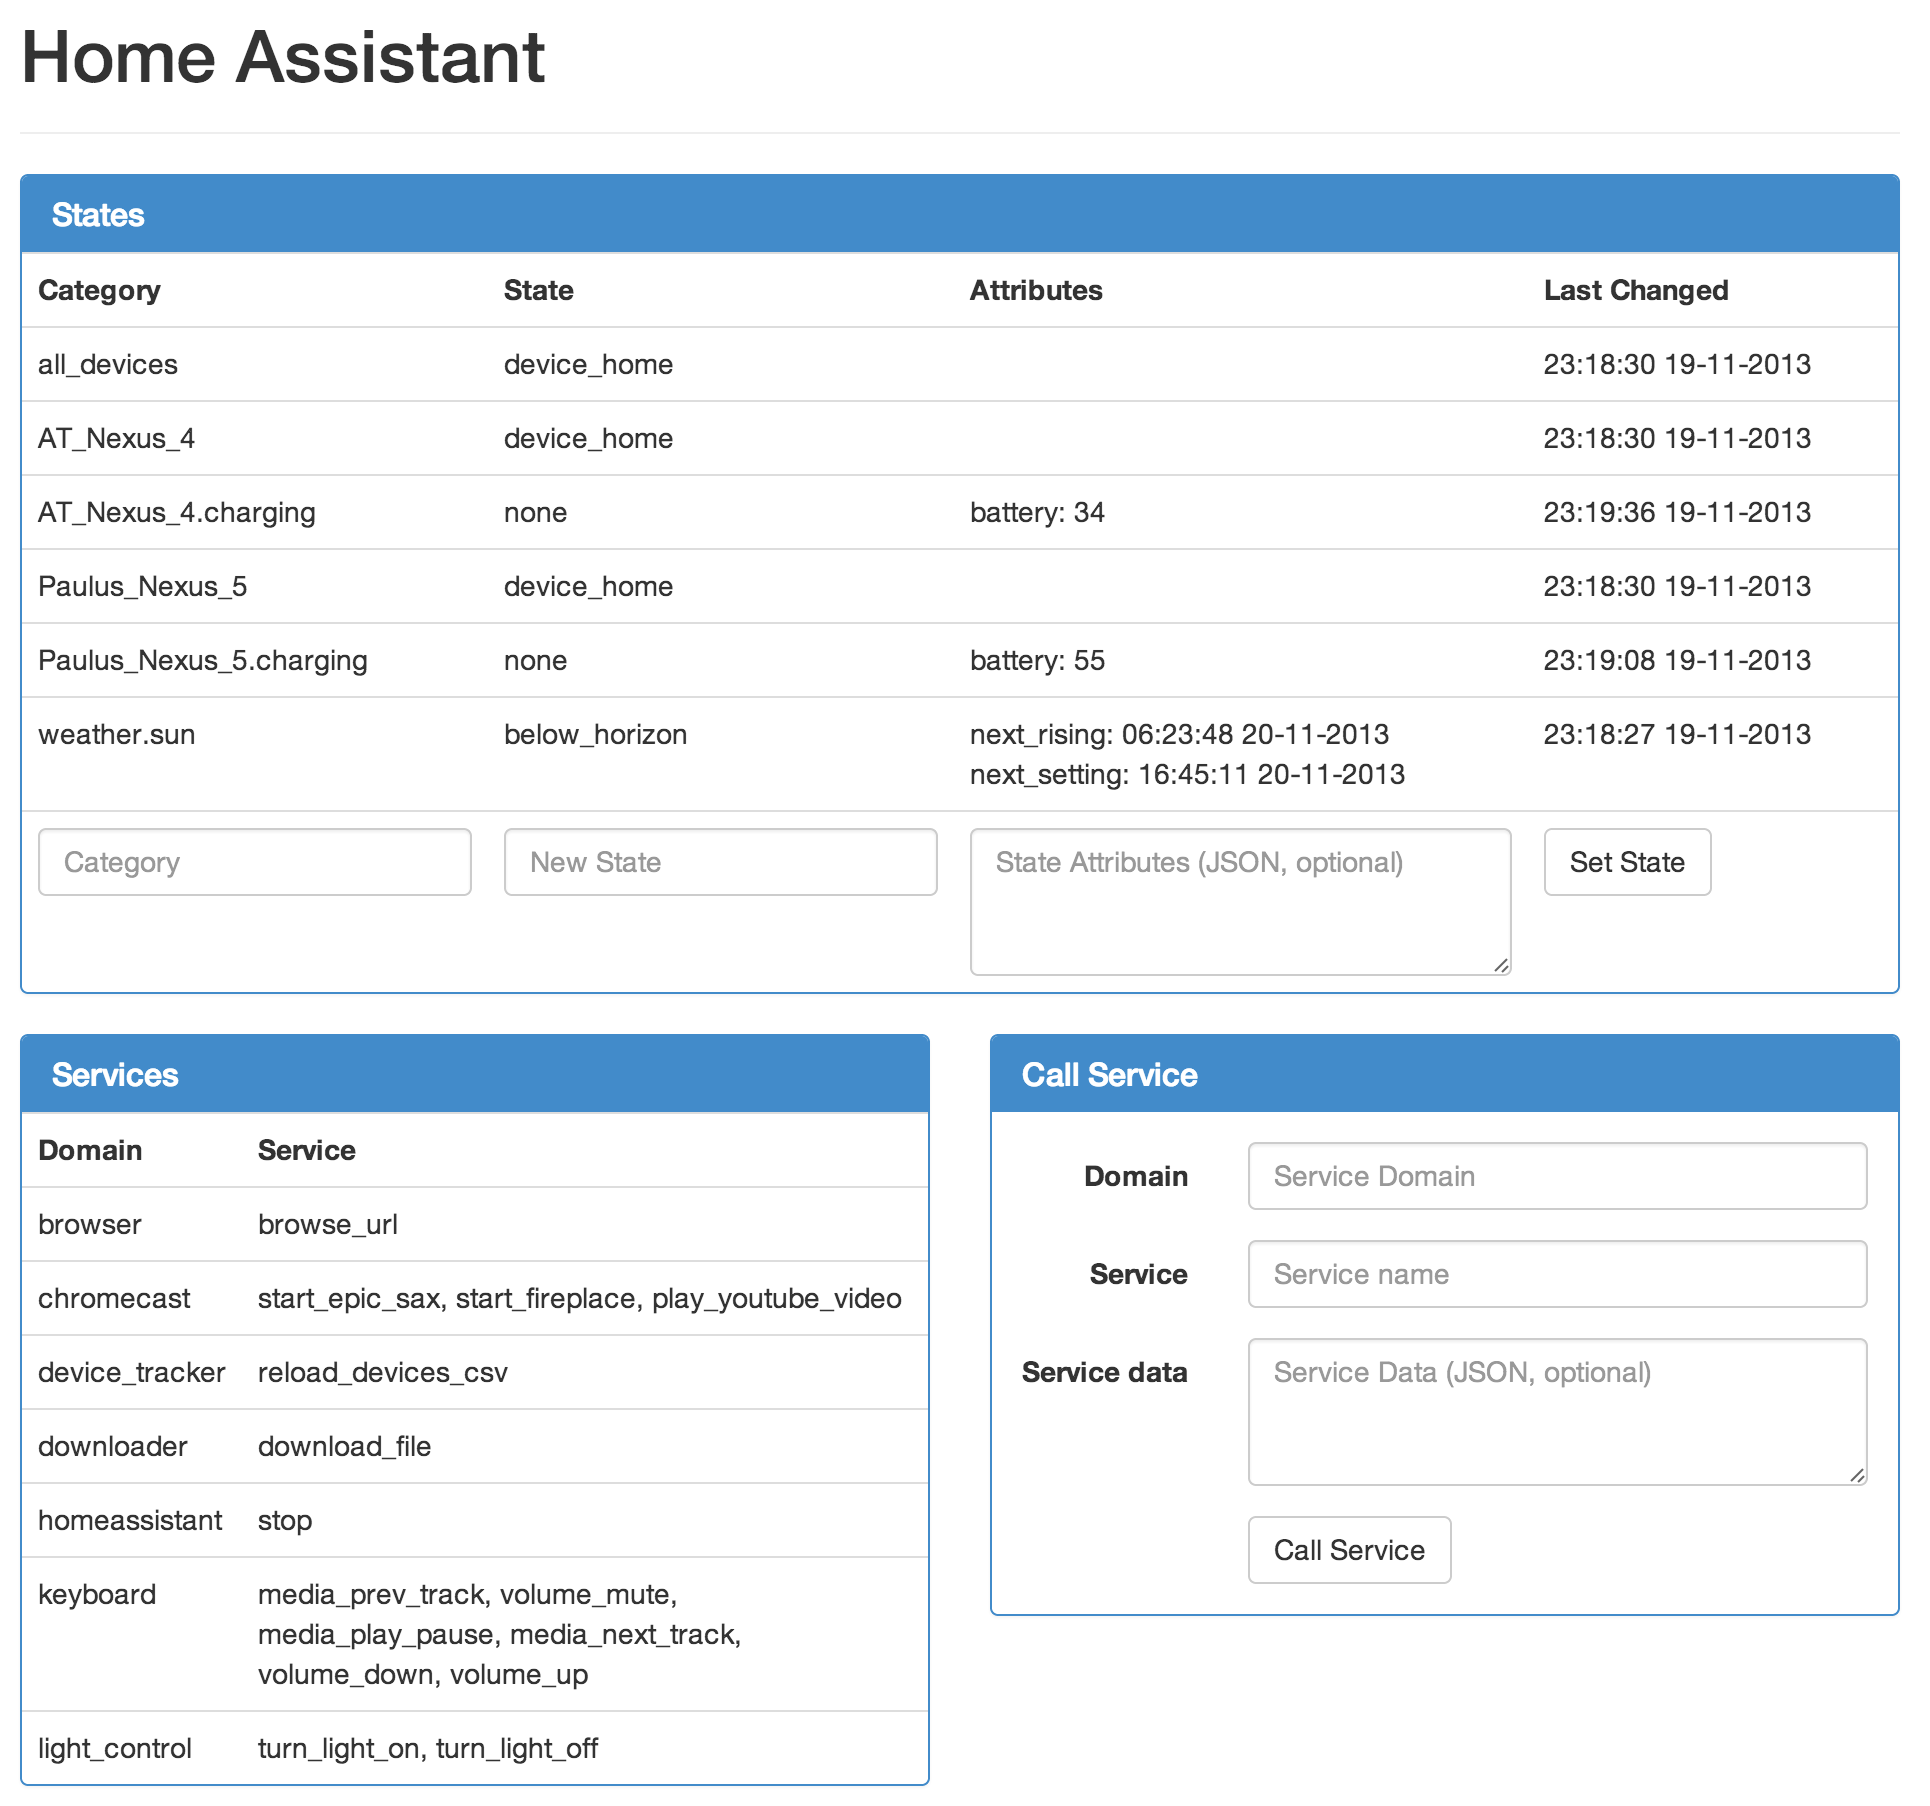This screenshot has height=1806, width=1930.
Task: Focus the Category input field
Action: (x=254, y=862)
